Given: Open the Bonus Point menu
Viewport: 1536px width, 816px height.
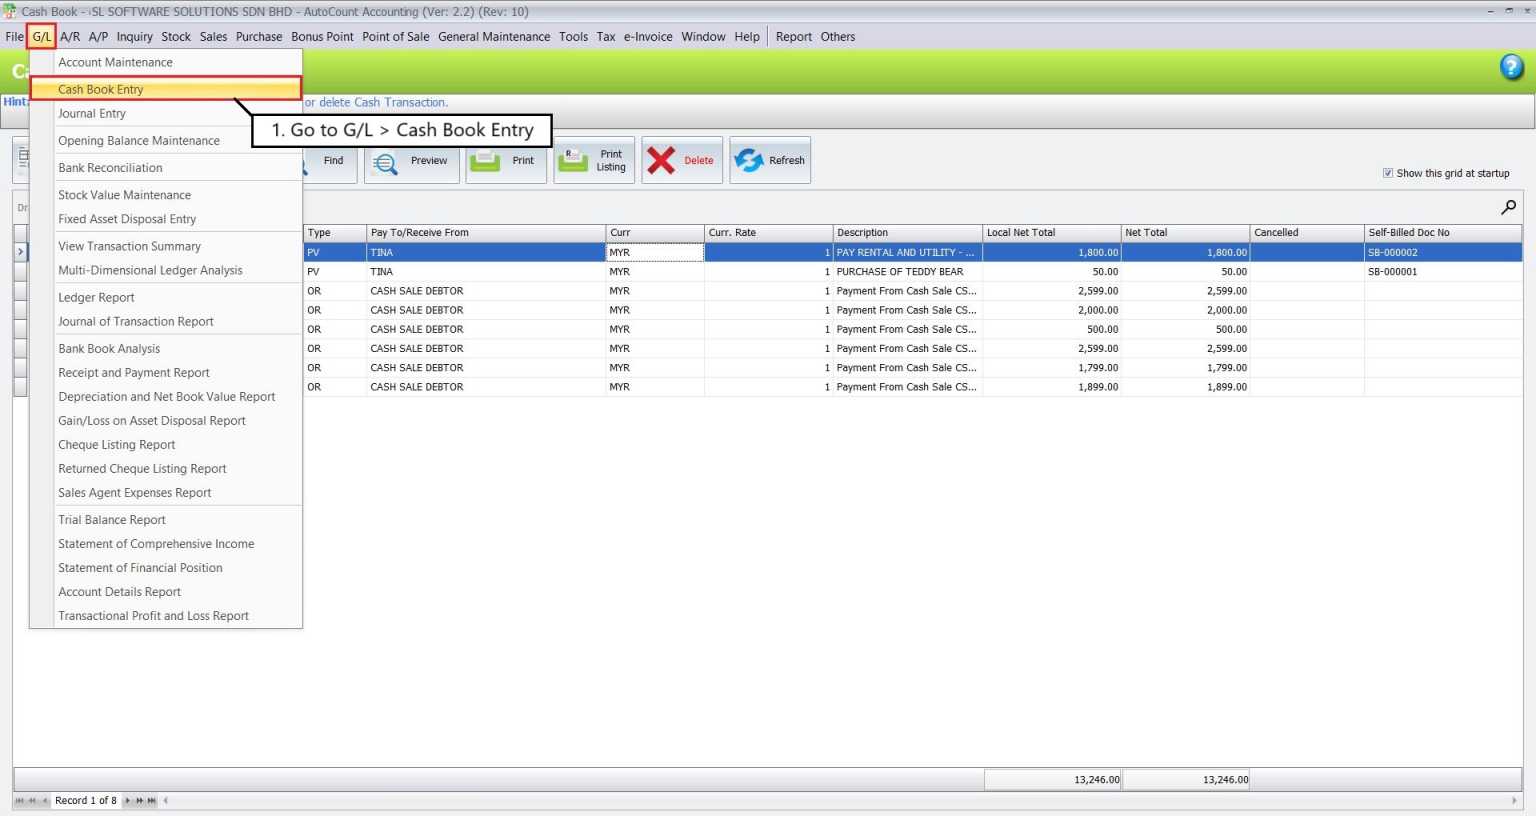Looking at the screenshot, I should coord(322,37).
